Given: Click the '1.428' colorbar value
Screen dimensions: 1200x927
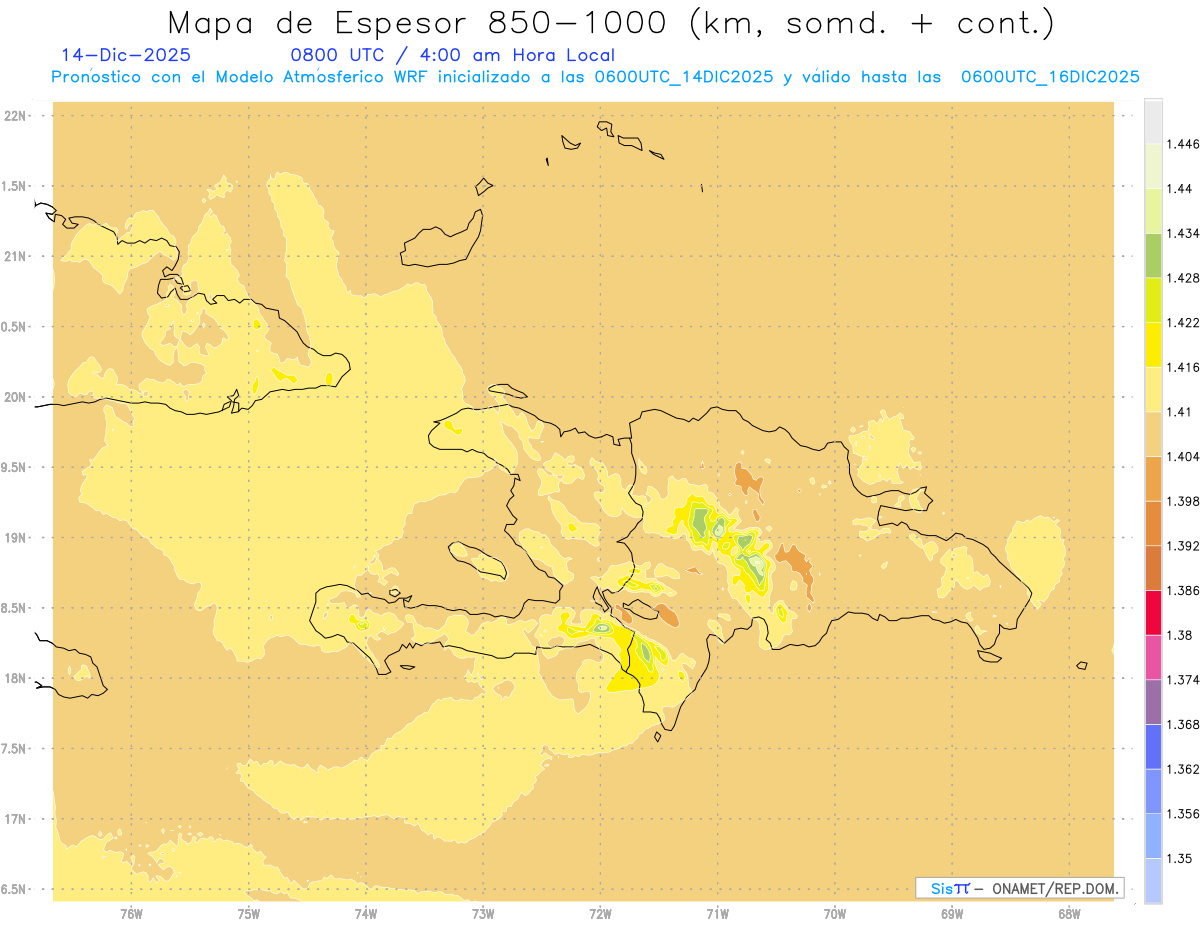Looking at the screenshot, I should (1182, 278).
